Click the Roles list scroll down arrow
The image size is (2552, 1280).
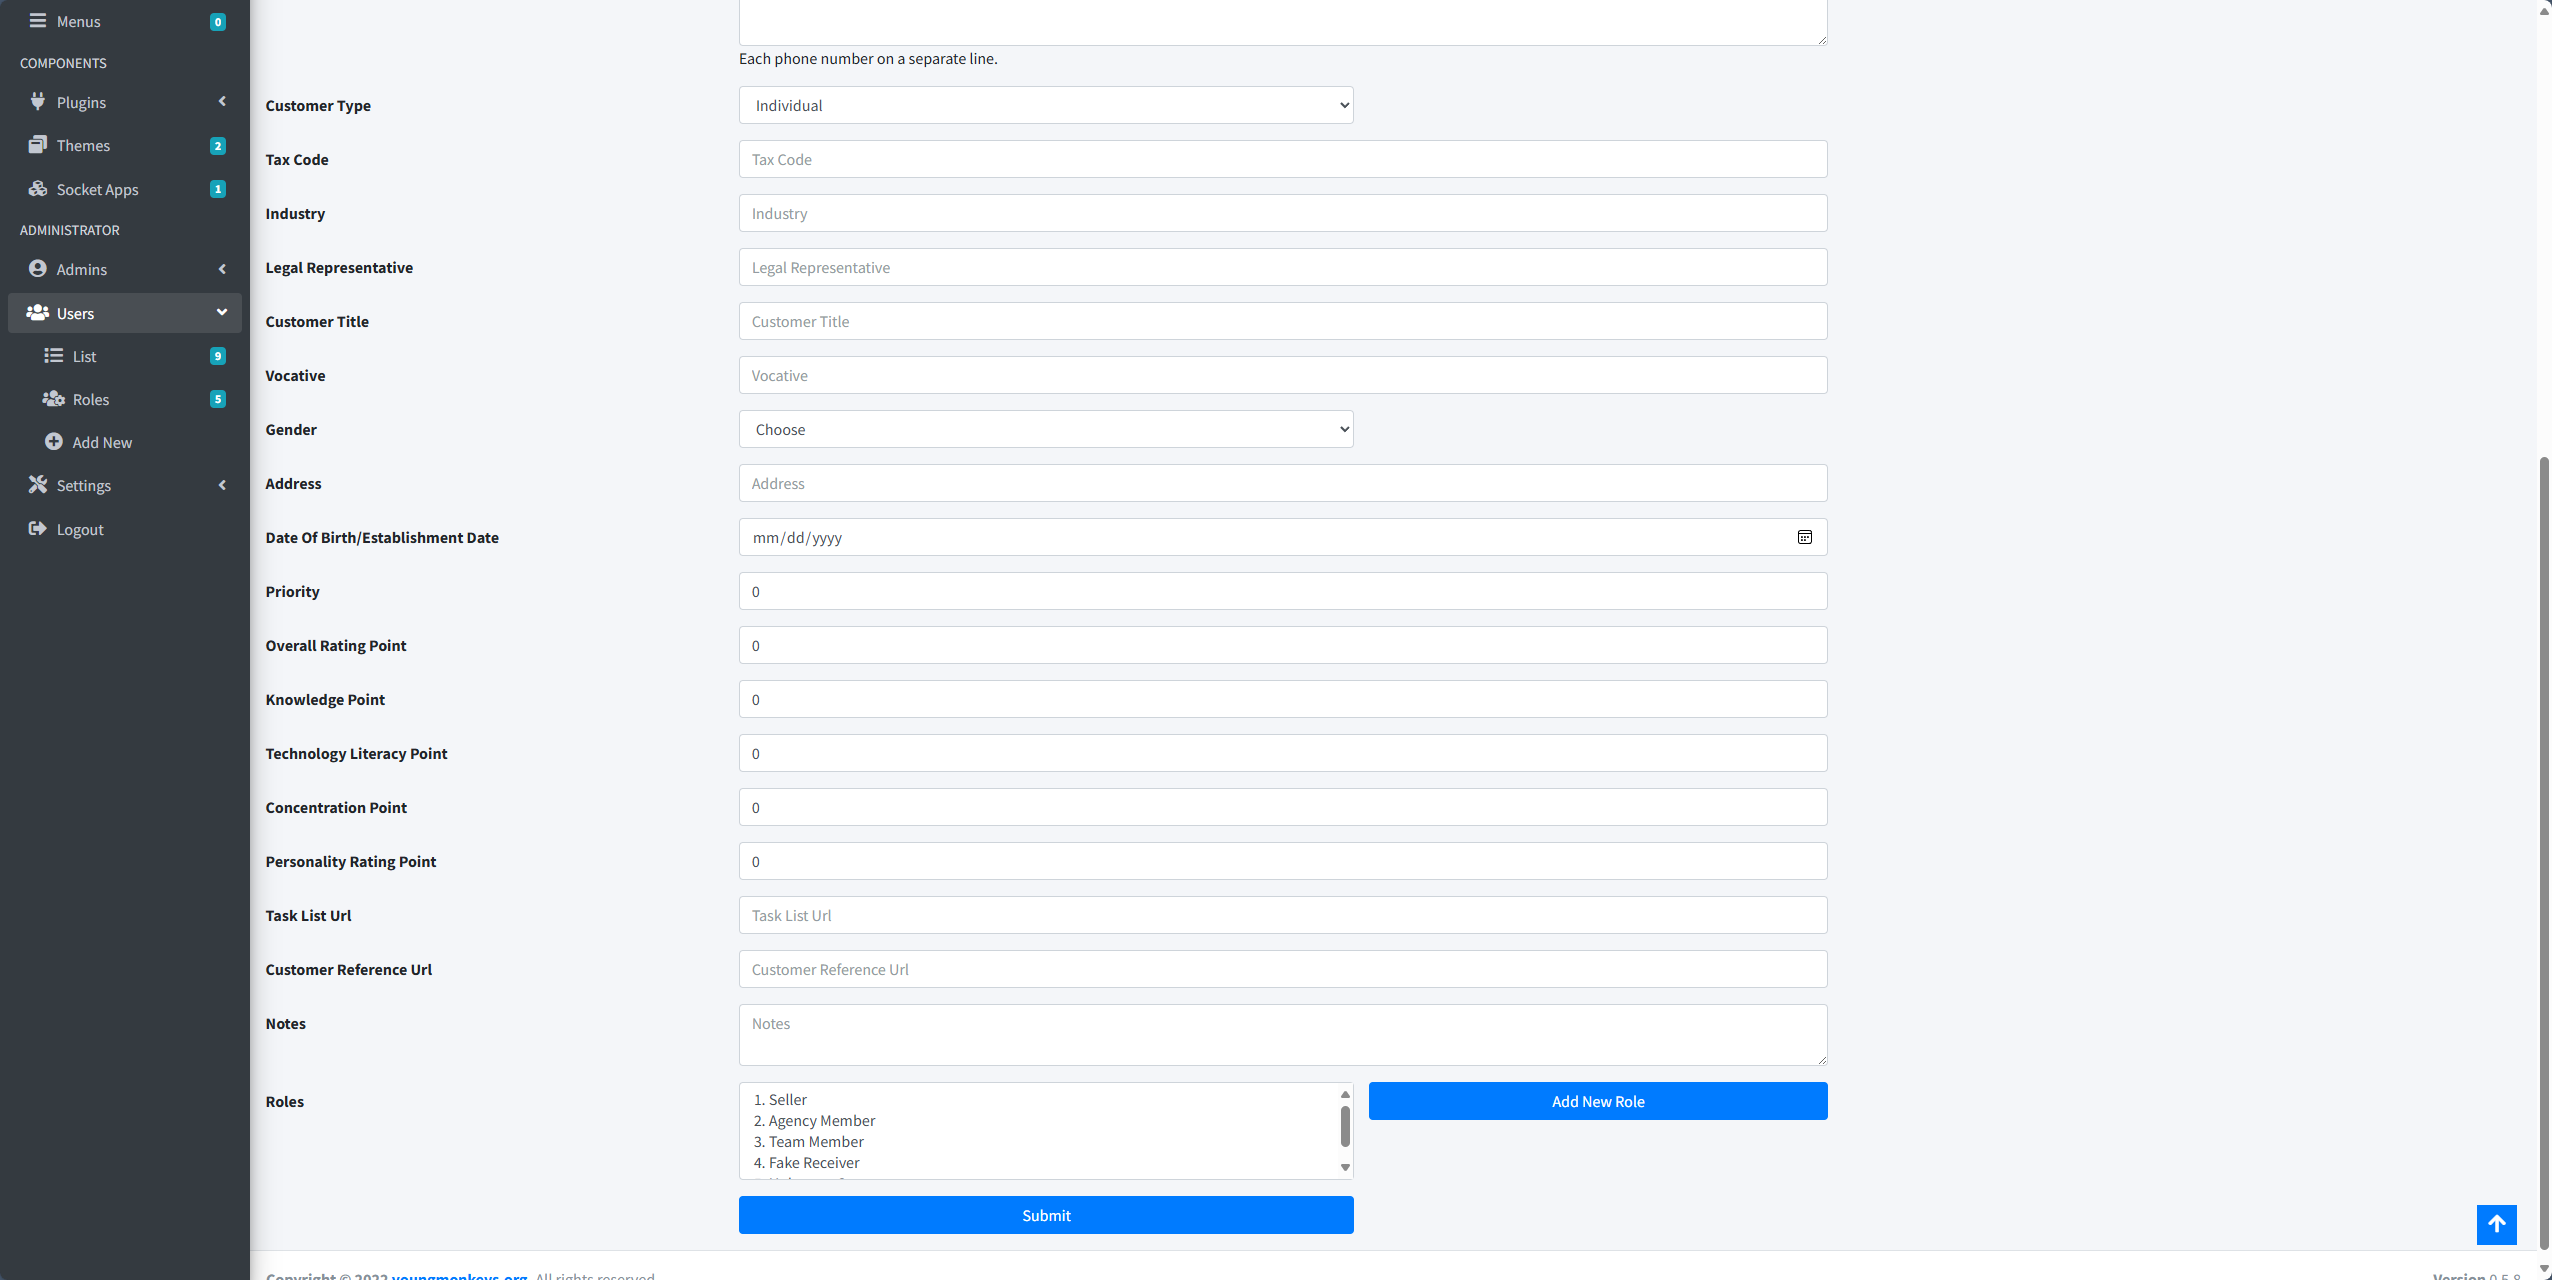(x=1345, y=1167)
